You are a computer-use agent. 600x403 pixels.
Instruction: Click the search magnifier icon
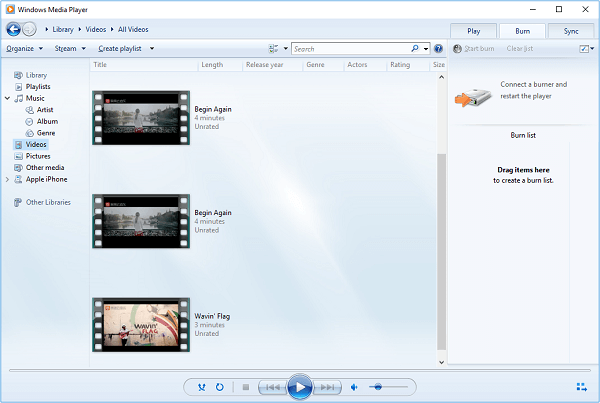415,49
